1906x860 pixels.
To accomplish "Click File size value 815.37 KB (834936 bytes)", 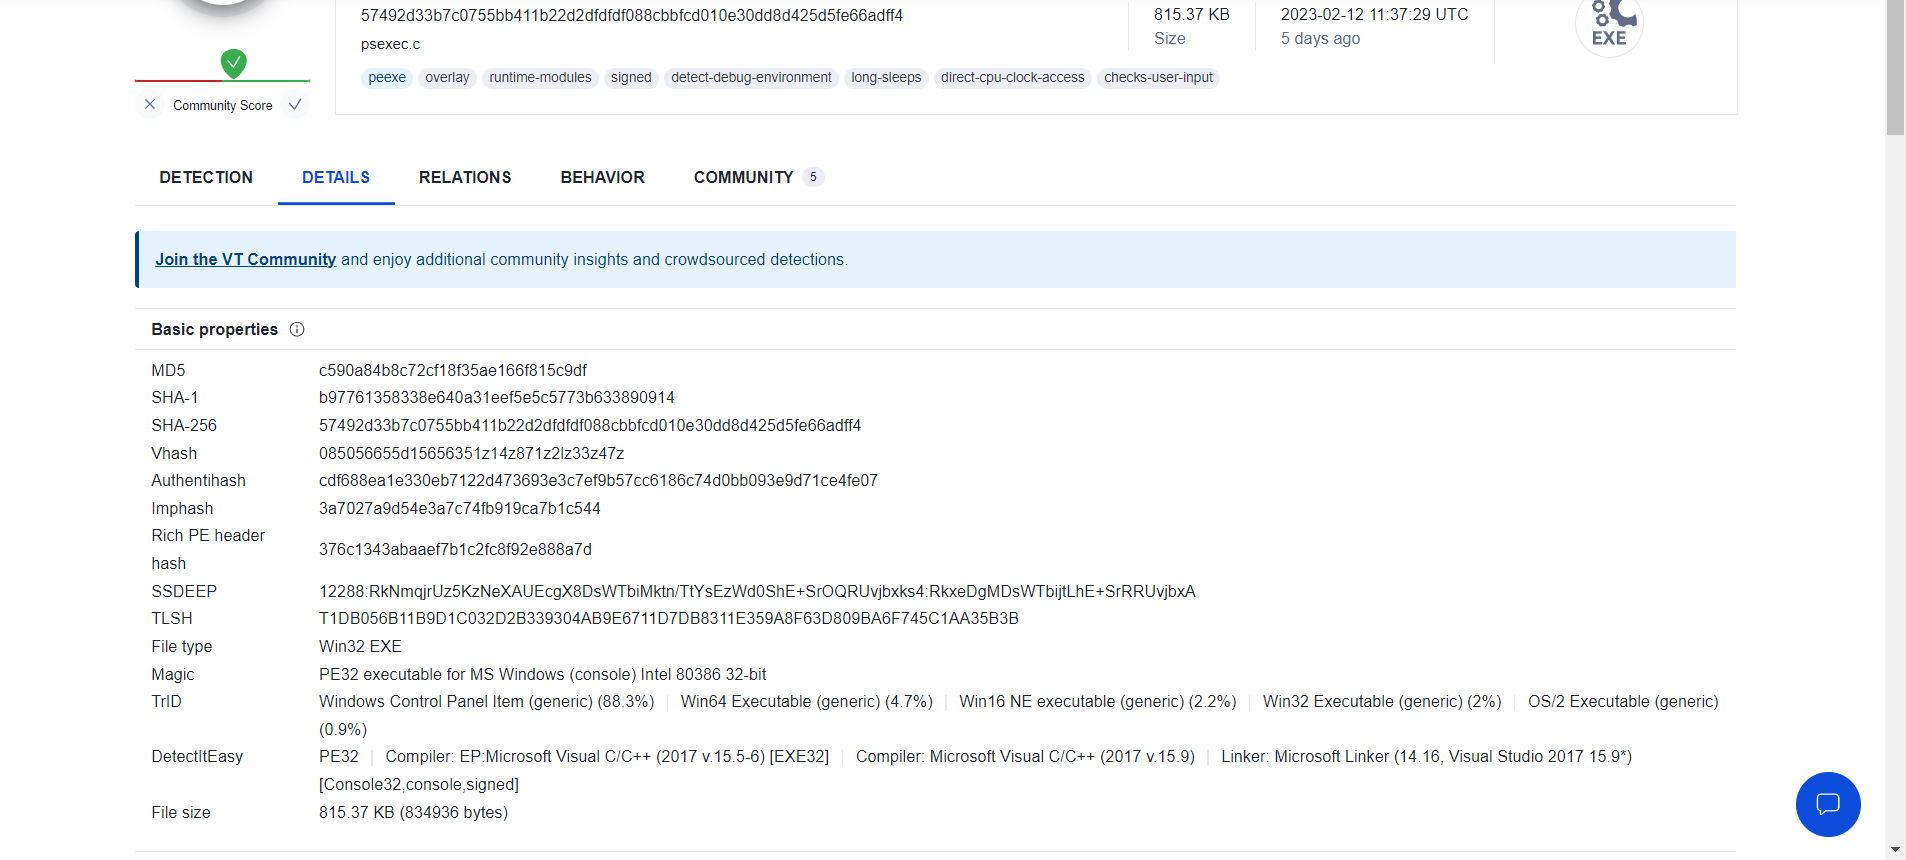I will tap(413, 812).
